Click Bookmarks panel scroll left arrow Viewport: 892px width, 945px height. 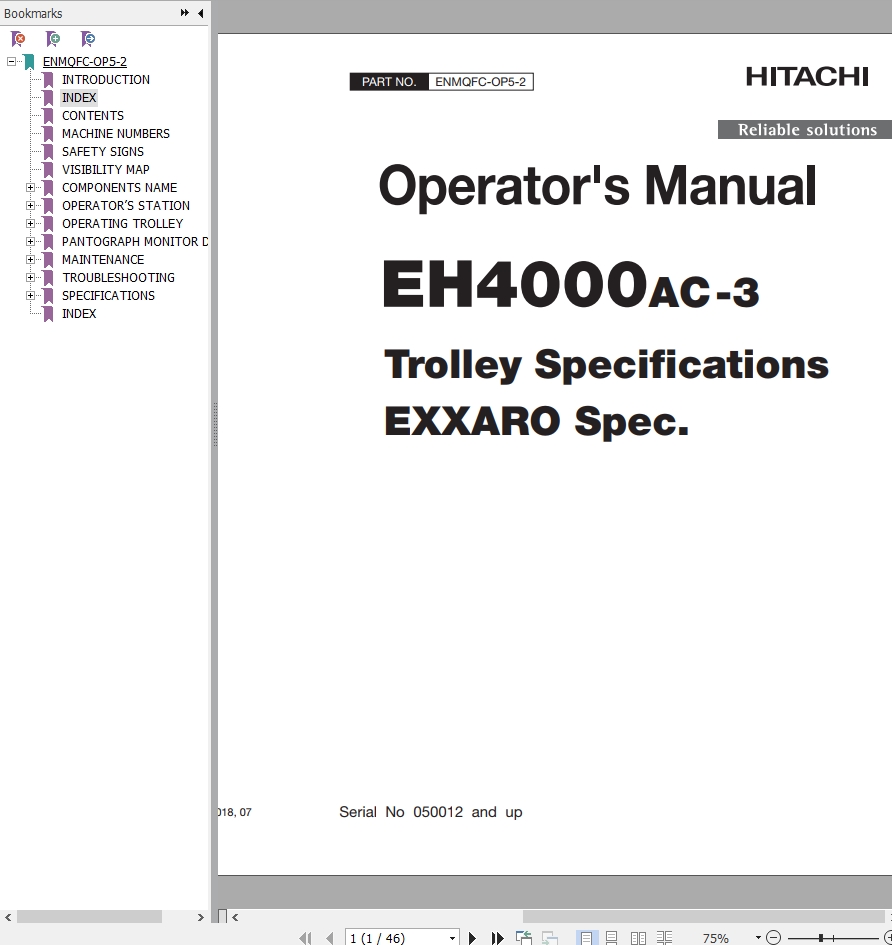click(x=8, y=917)
